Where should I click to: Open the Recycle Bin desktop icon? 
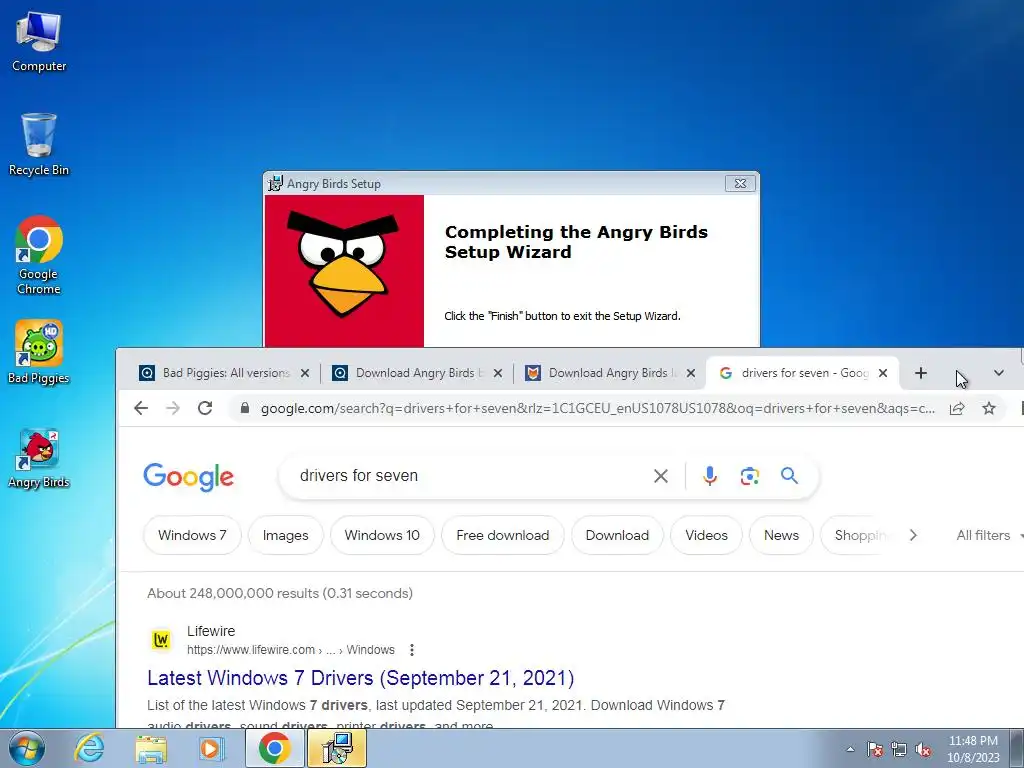click(x=39, y=145)
